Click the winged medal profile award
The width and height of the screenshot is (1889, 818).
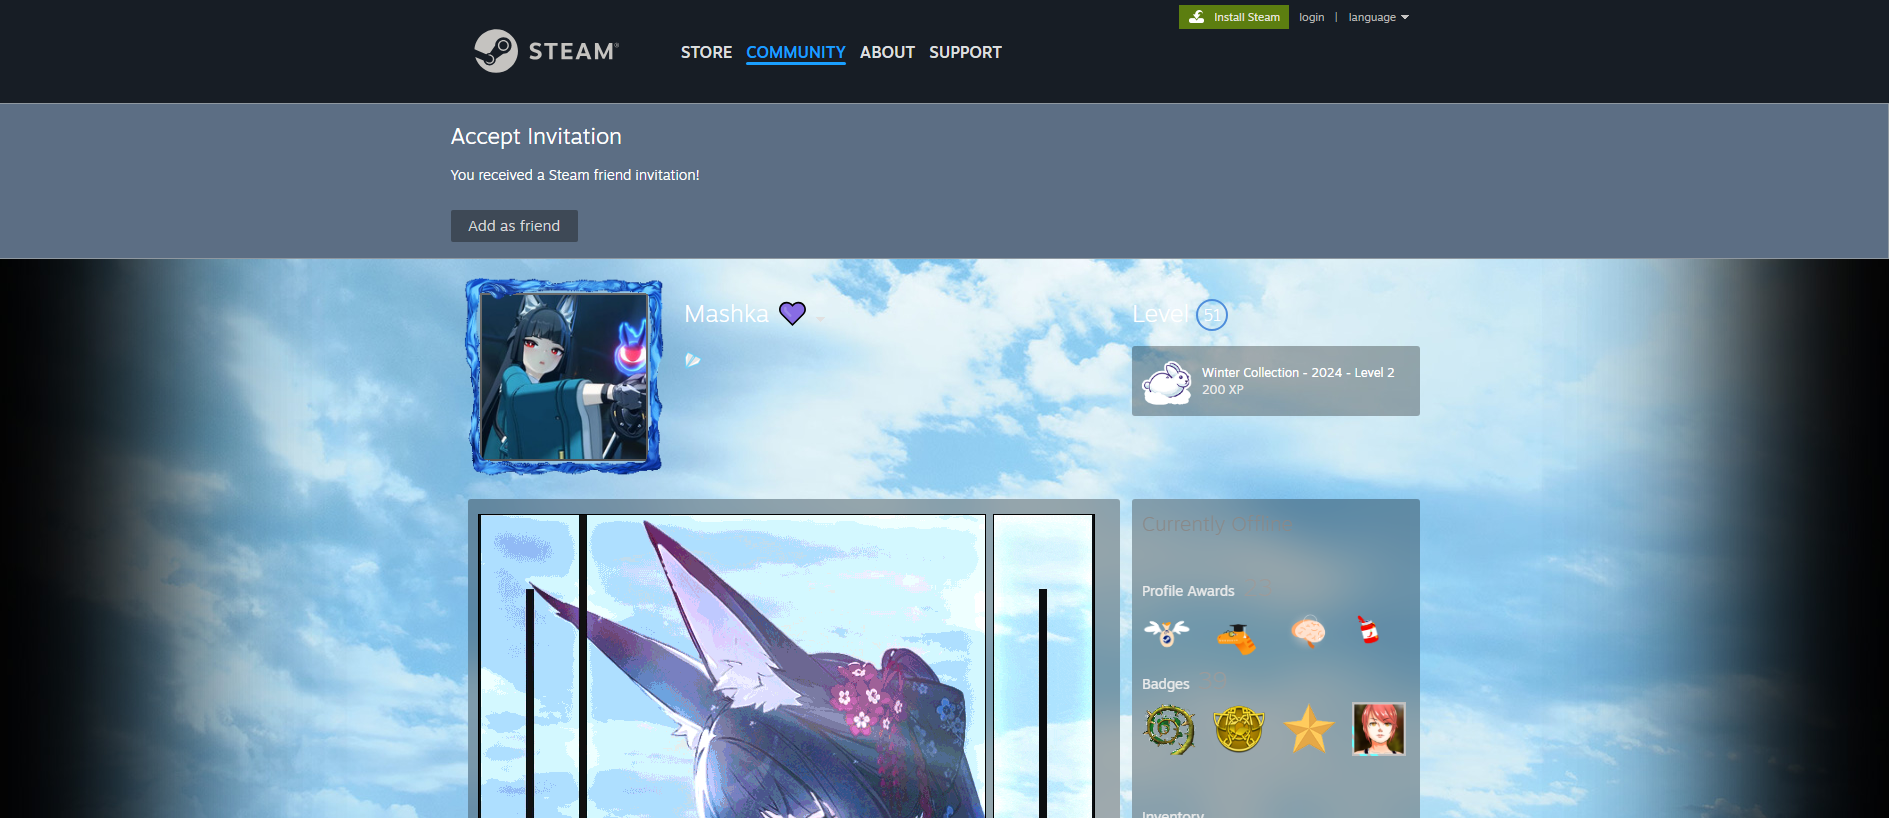[x=1167, y=632]
